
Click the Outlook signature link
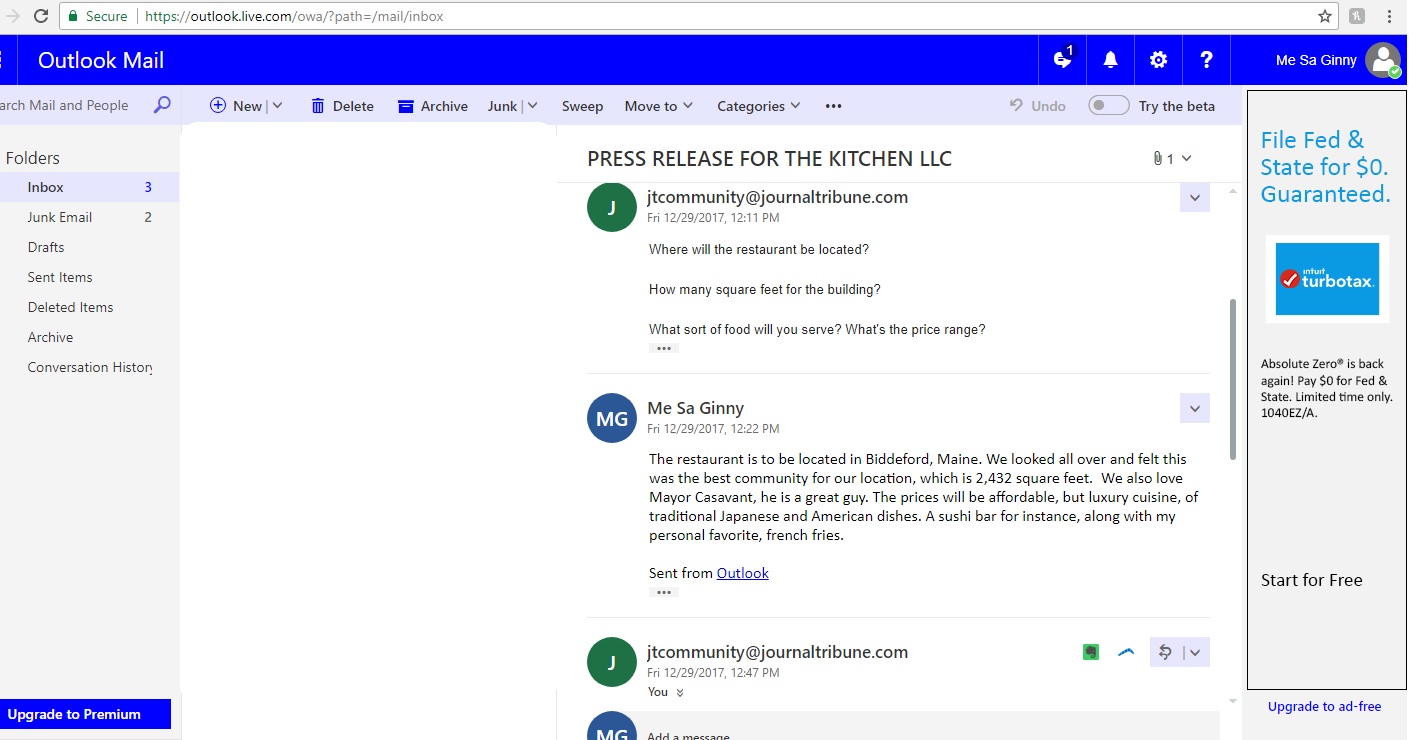(742, 573)
